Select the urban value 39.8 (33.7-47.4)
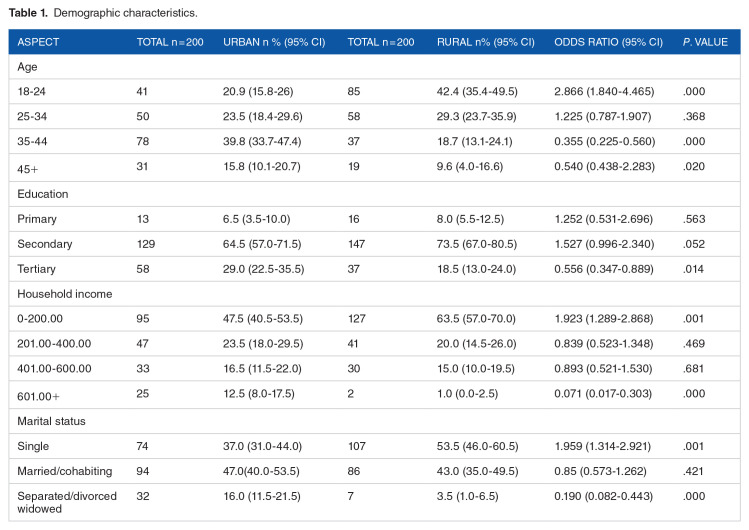This screenshot has width=749, height=530. 264,142
